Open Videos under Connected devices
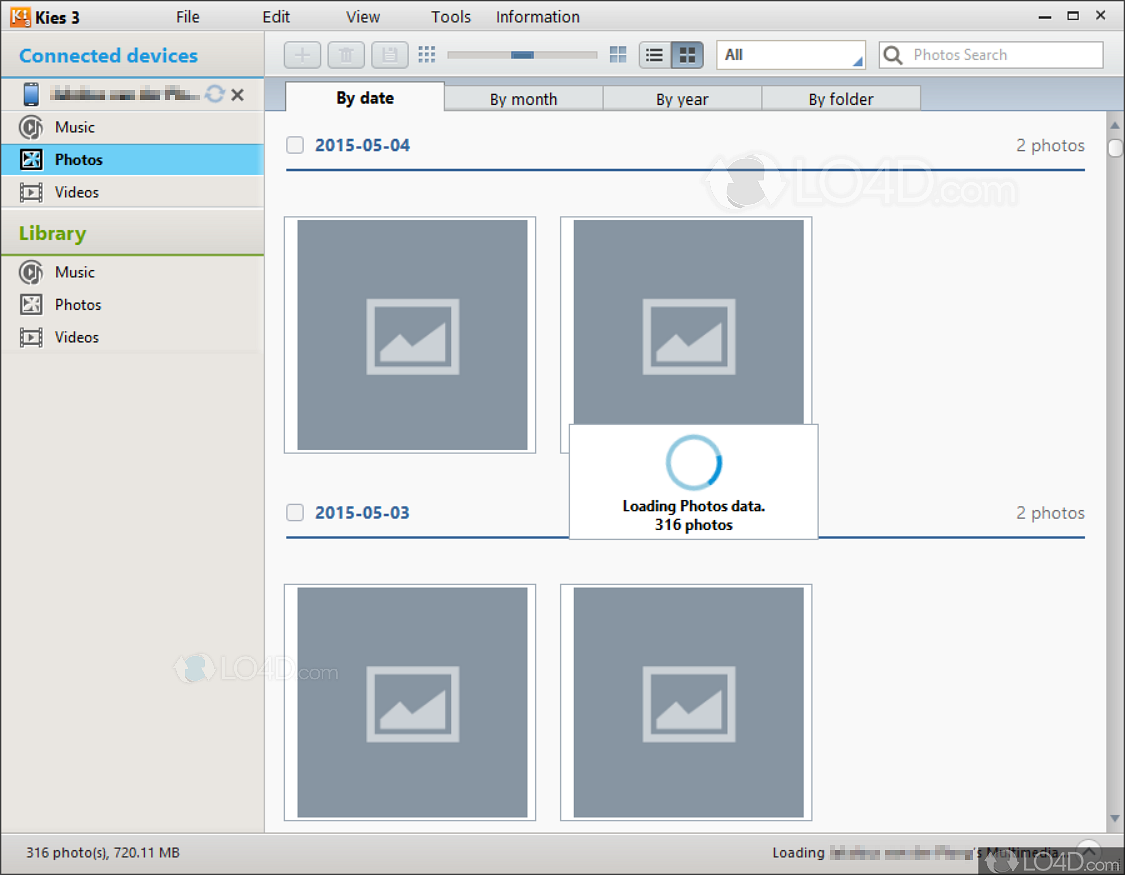1125x875 pixels. pyautogui.click(x=133, y=192)
